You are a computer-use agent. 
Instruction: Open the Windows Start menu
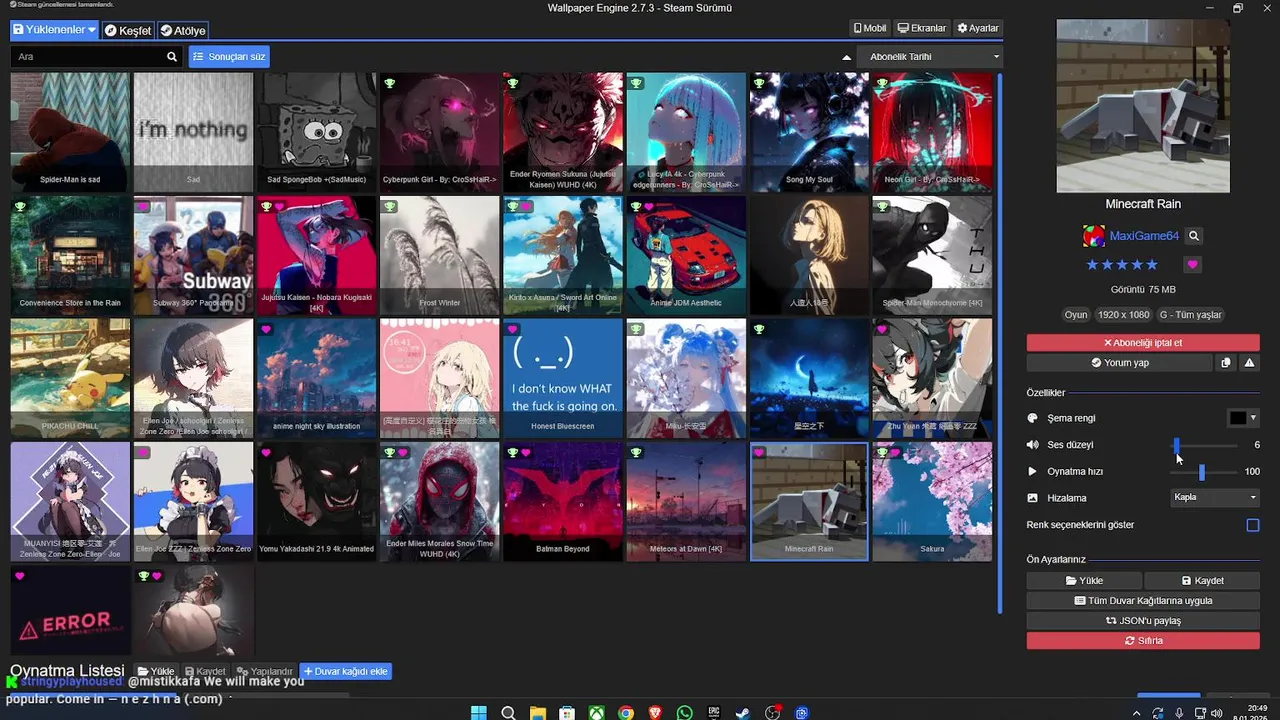click(x=479, y=713)
